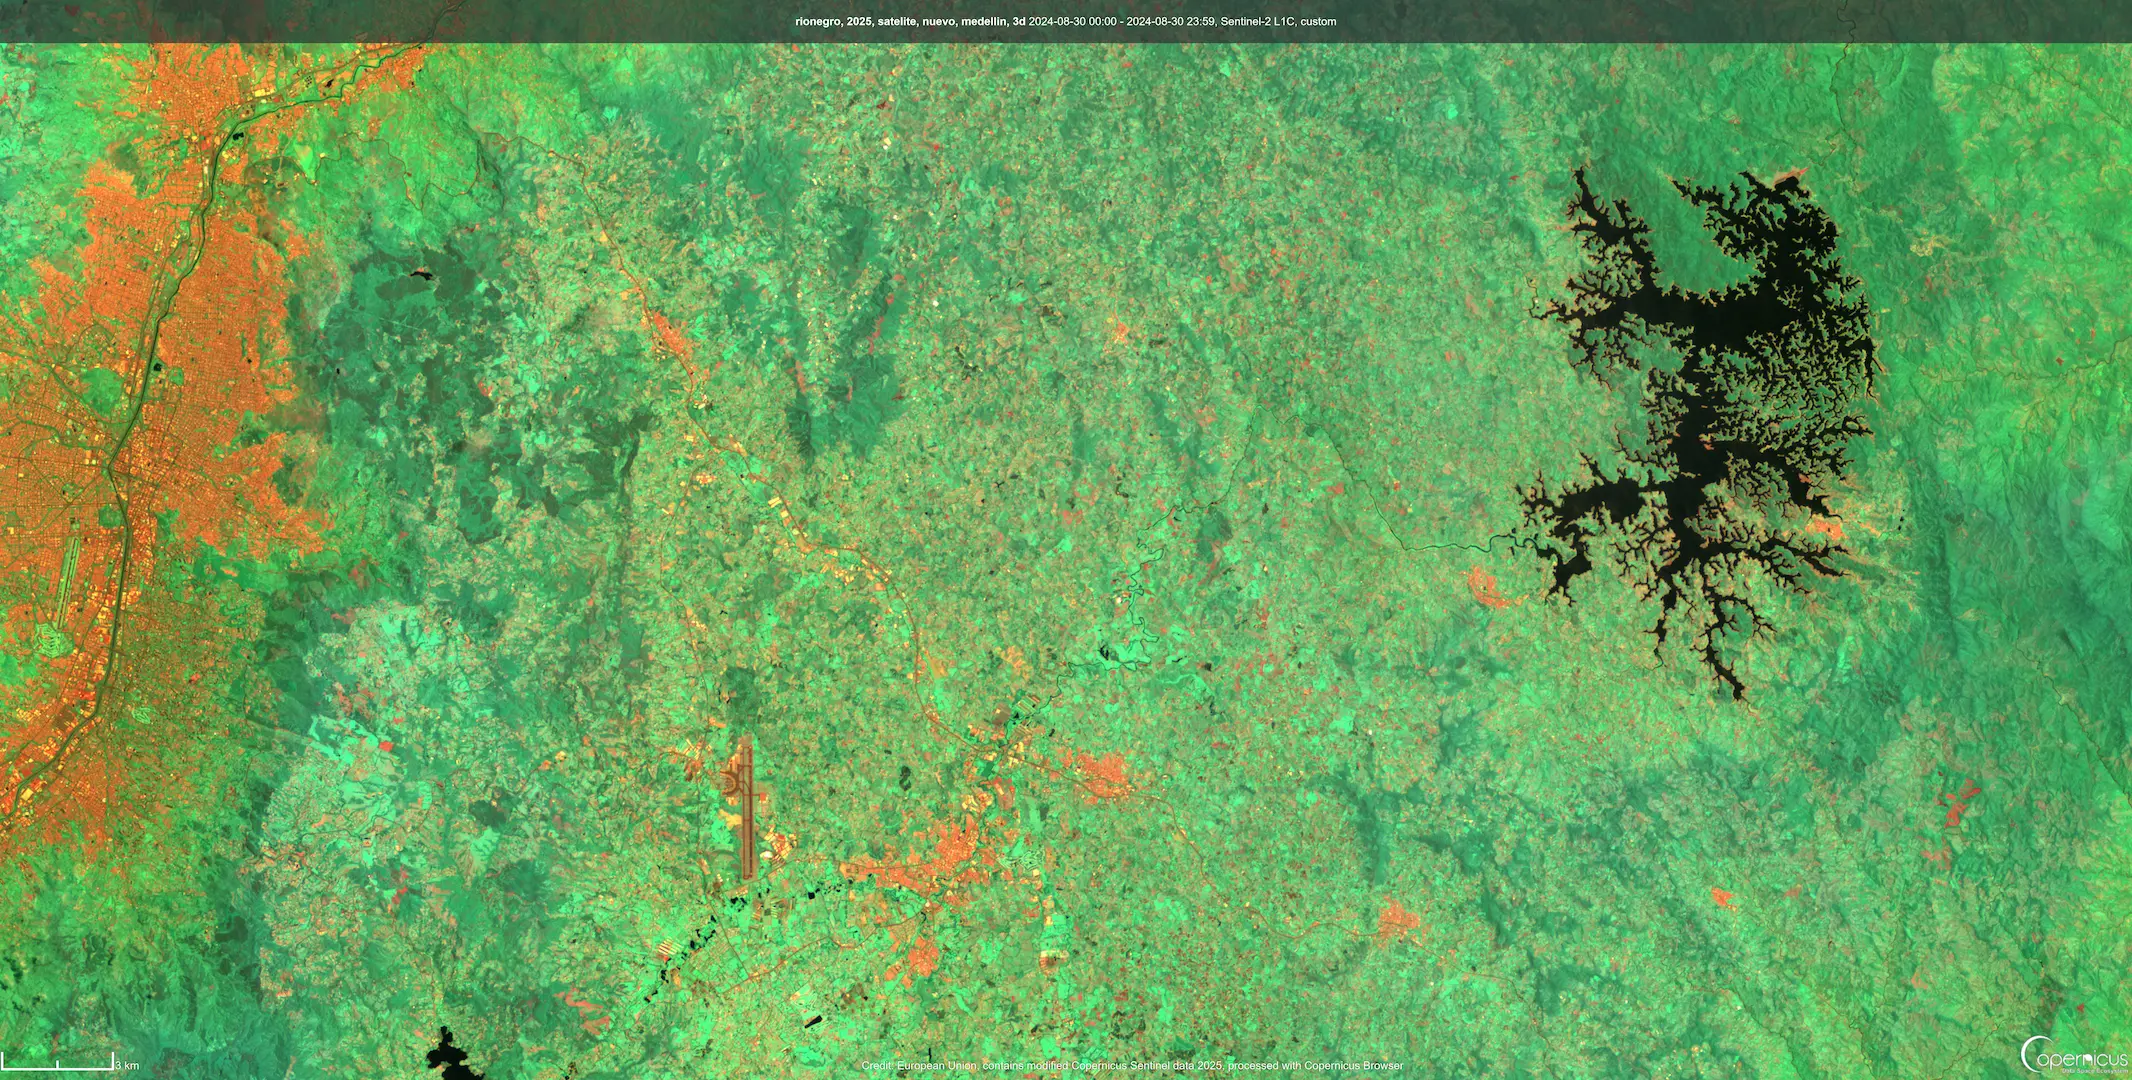Click the small dark pond in dark forest
This screenshot has height=1080, width=2132.
click(420, 272)
